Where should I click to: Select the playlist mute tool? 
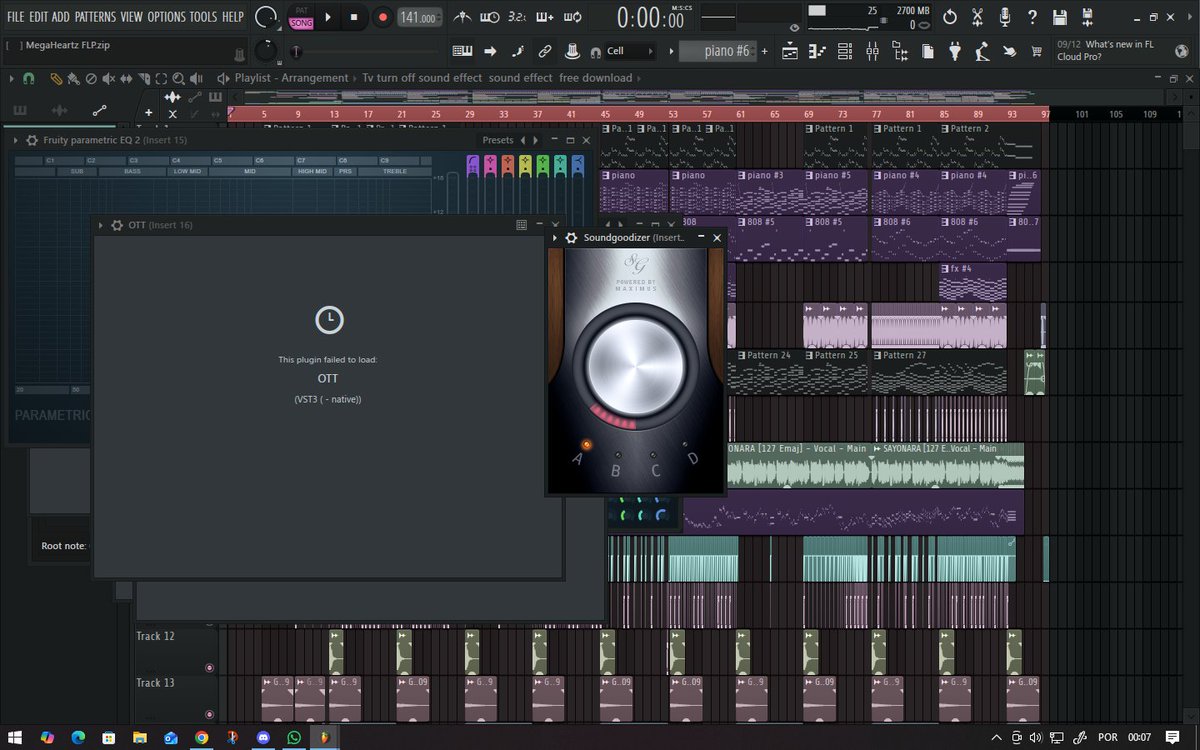[x=109, y=78]
